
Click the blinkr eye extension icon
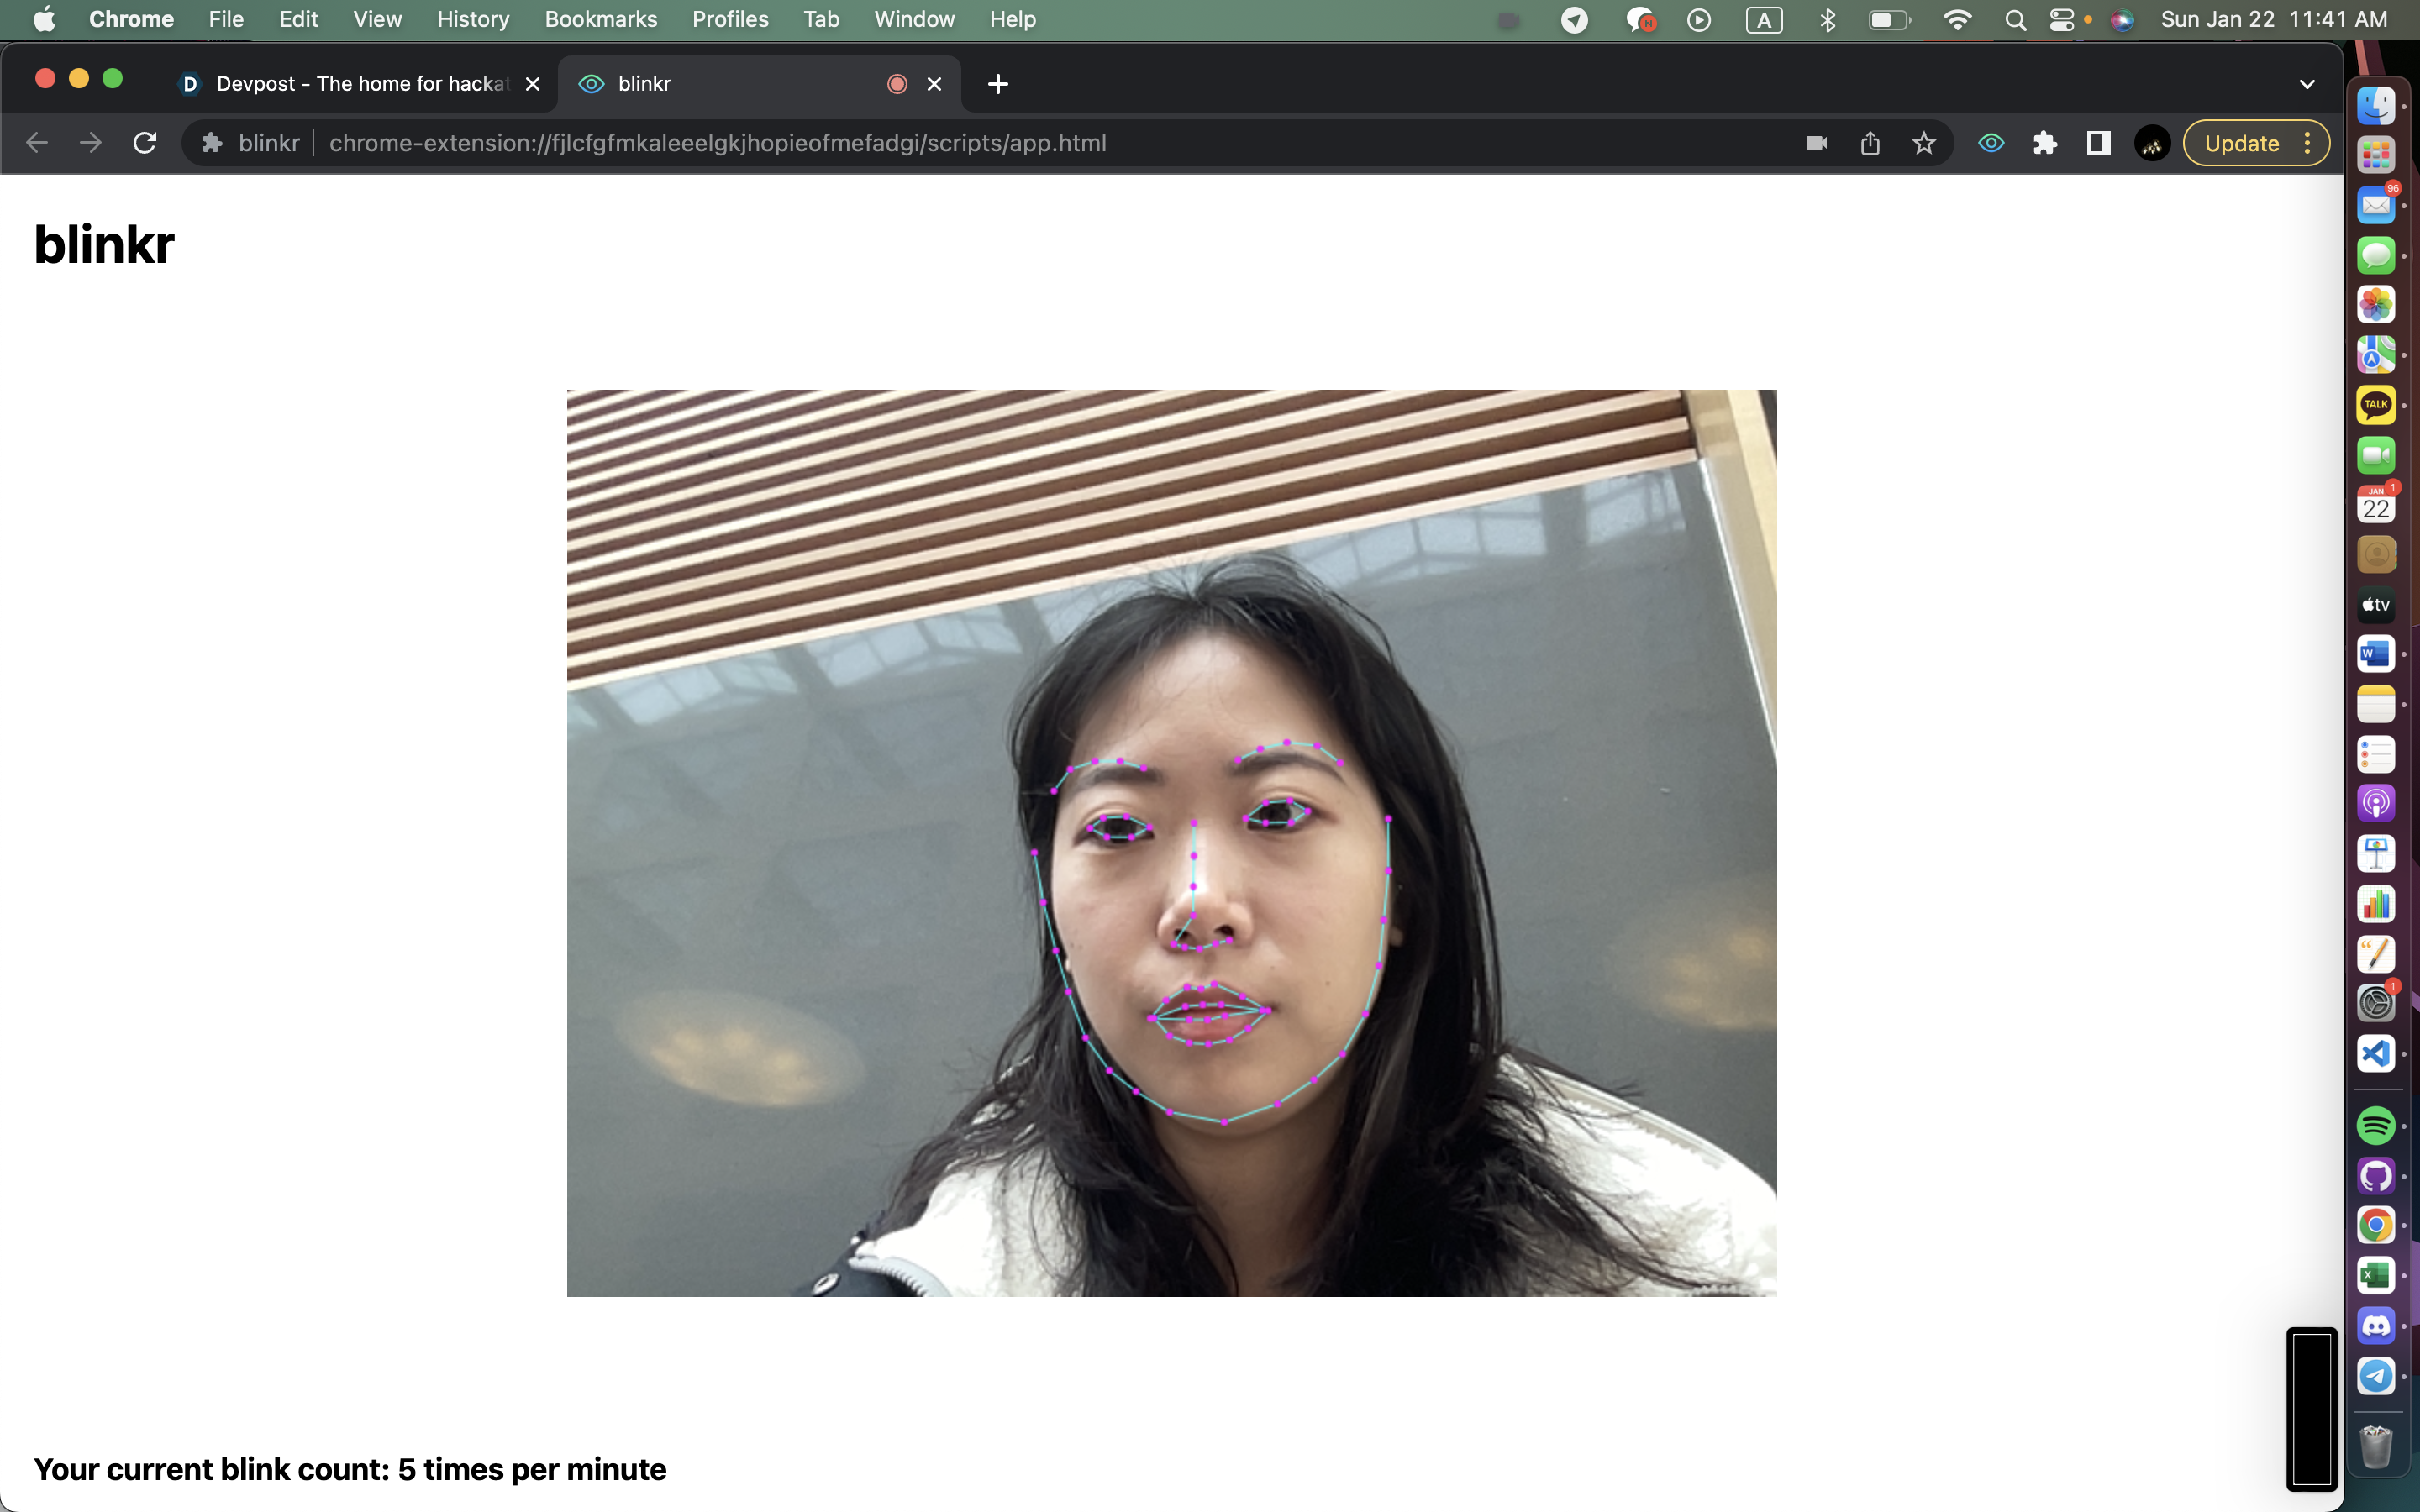[1990, 143]
